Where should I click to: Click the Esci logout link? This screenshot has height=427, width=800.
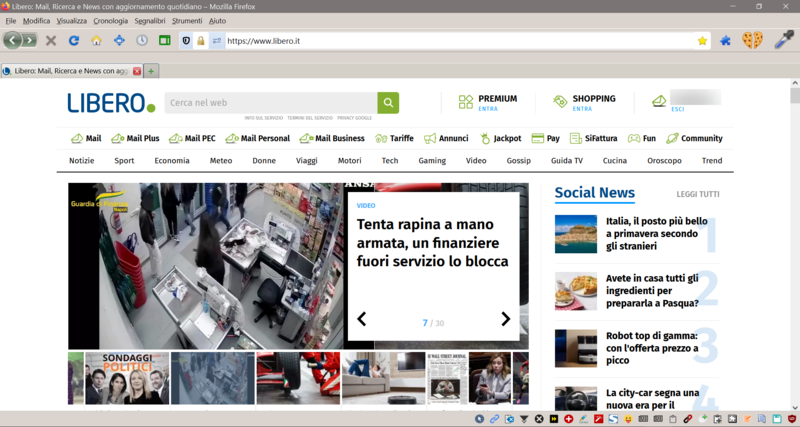tap(678, 109)
